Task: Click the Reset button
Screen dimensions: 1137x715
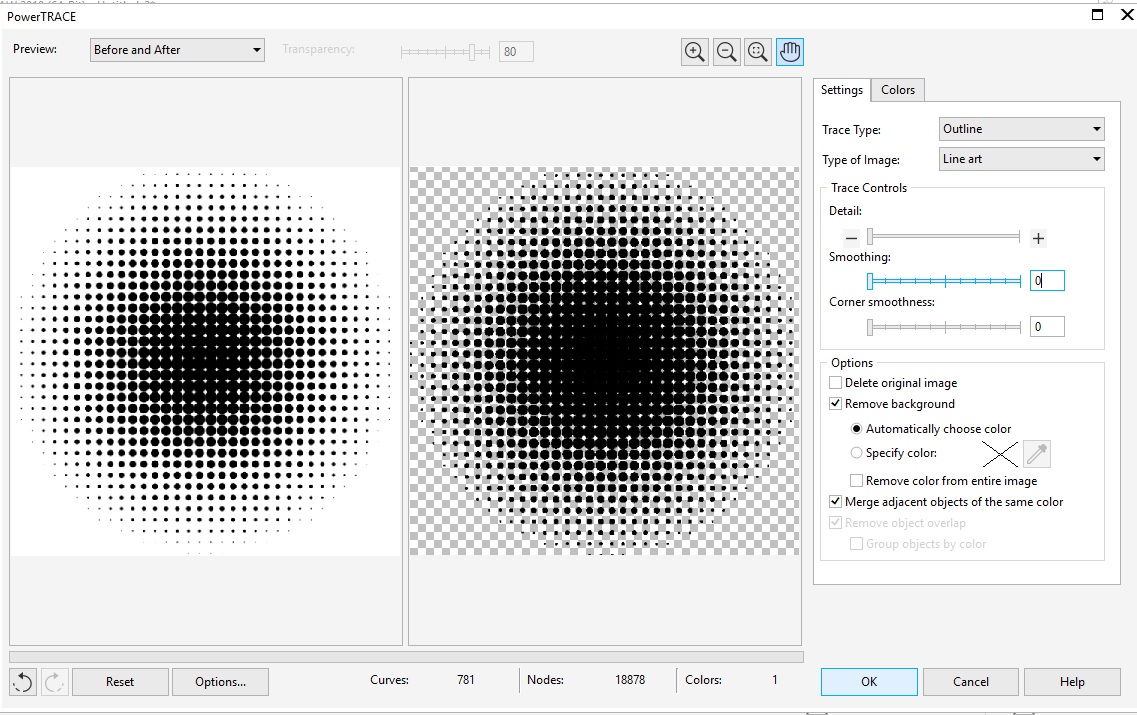Action: point(119,681)
